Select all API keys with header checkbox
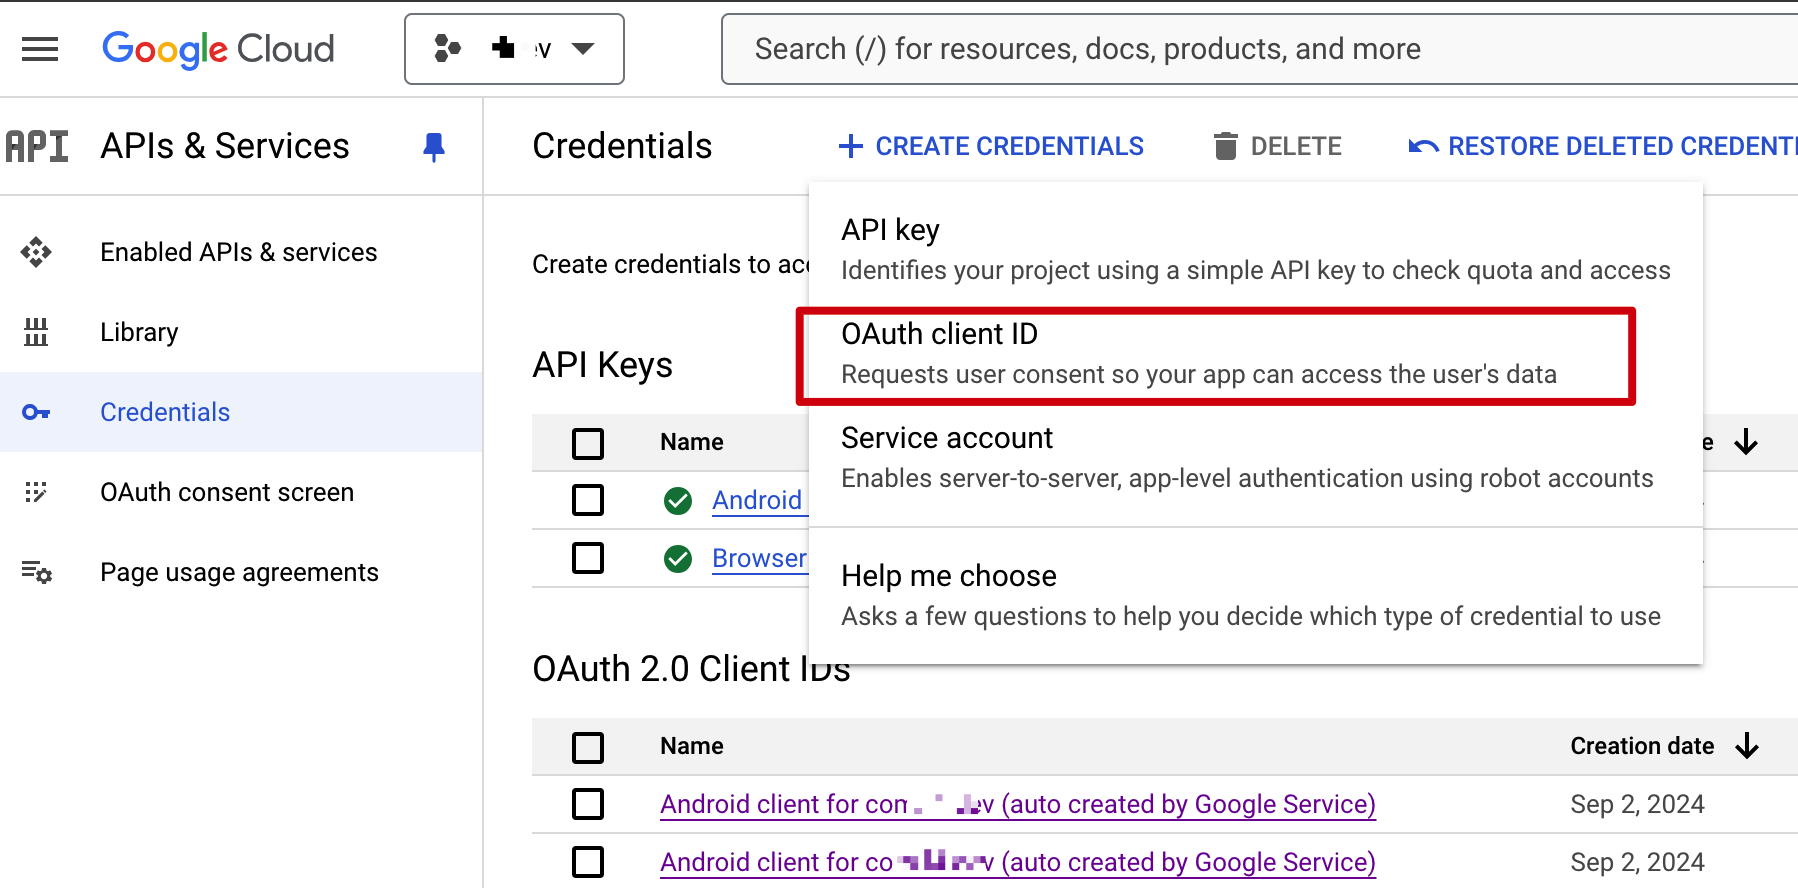 click(588, 443)
